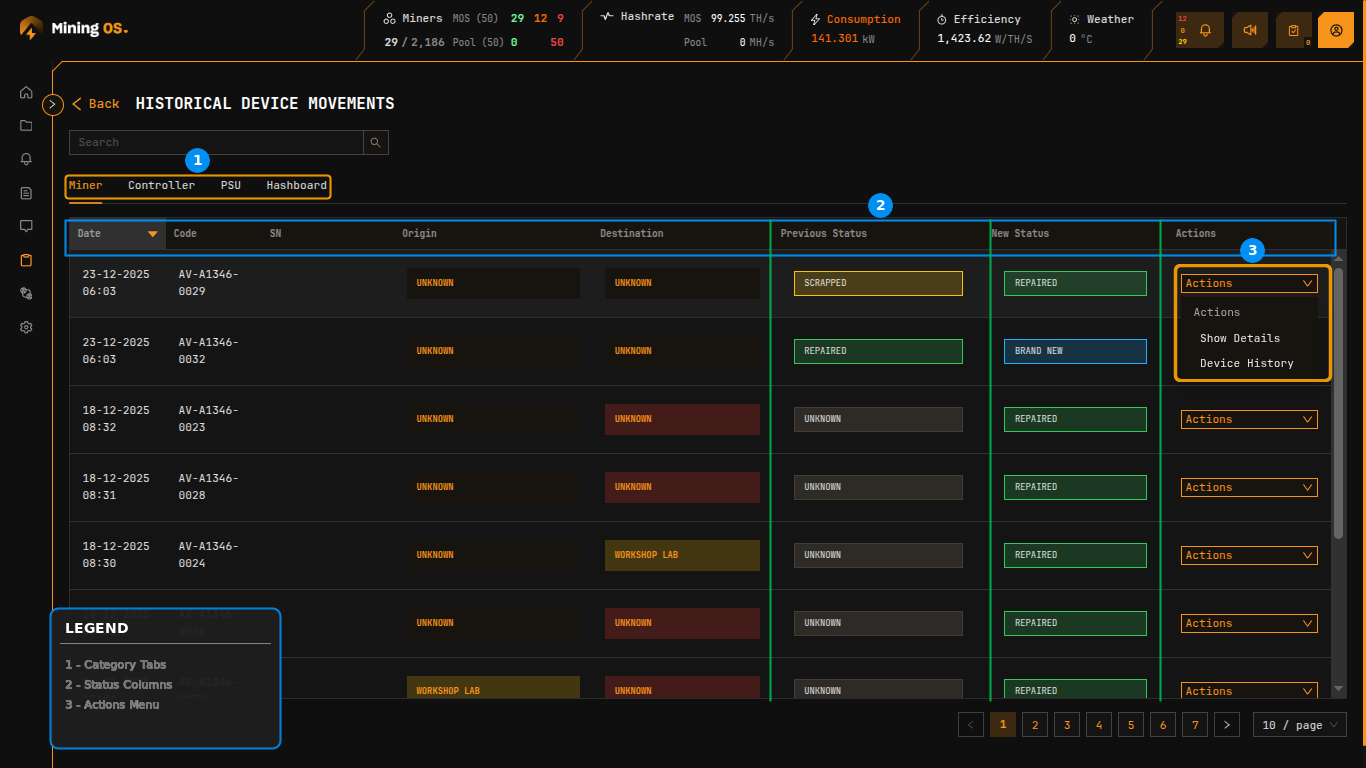Go to Home in the sidebar
Viewport: 1366px width, 768px height.
pos(26,92)
